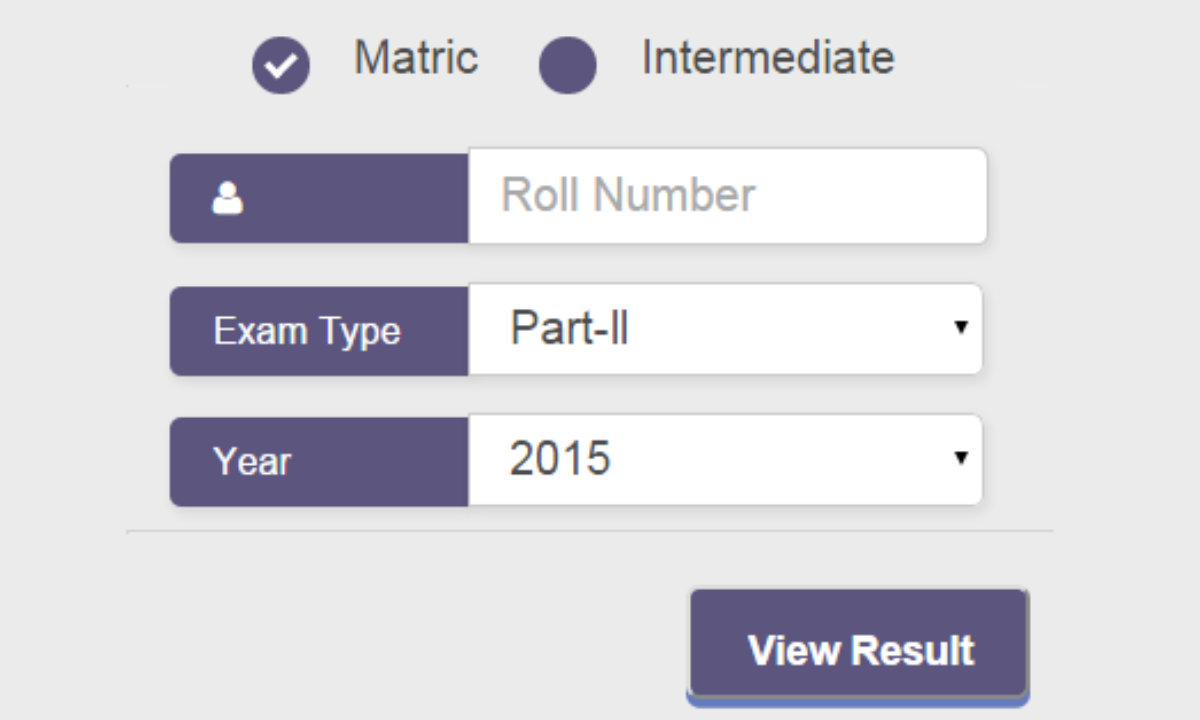Click the selected 2015 year value
The image size is (1200, 720).
(560, 459)
